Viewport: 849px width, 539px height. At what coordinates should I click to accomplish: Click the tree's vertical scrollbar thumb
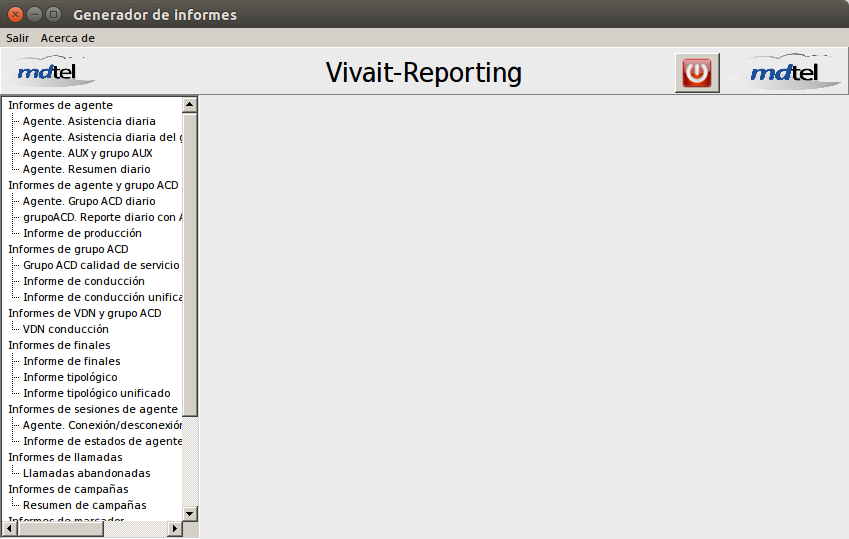pos(190,264)
